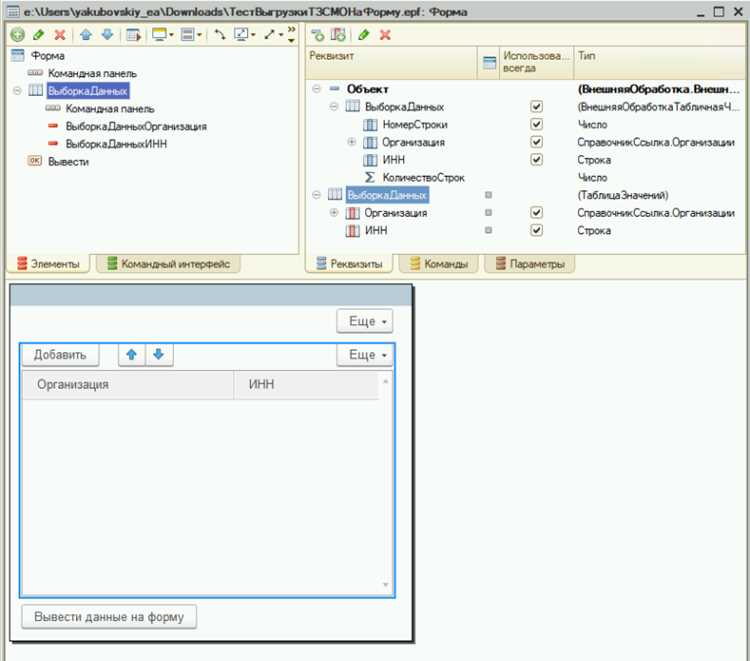Click the Добавить button in the preview
The height and width of the screenshot is (661, 750).
click(60, 355)
